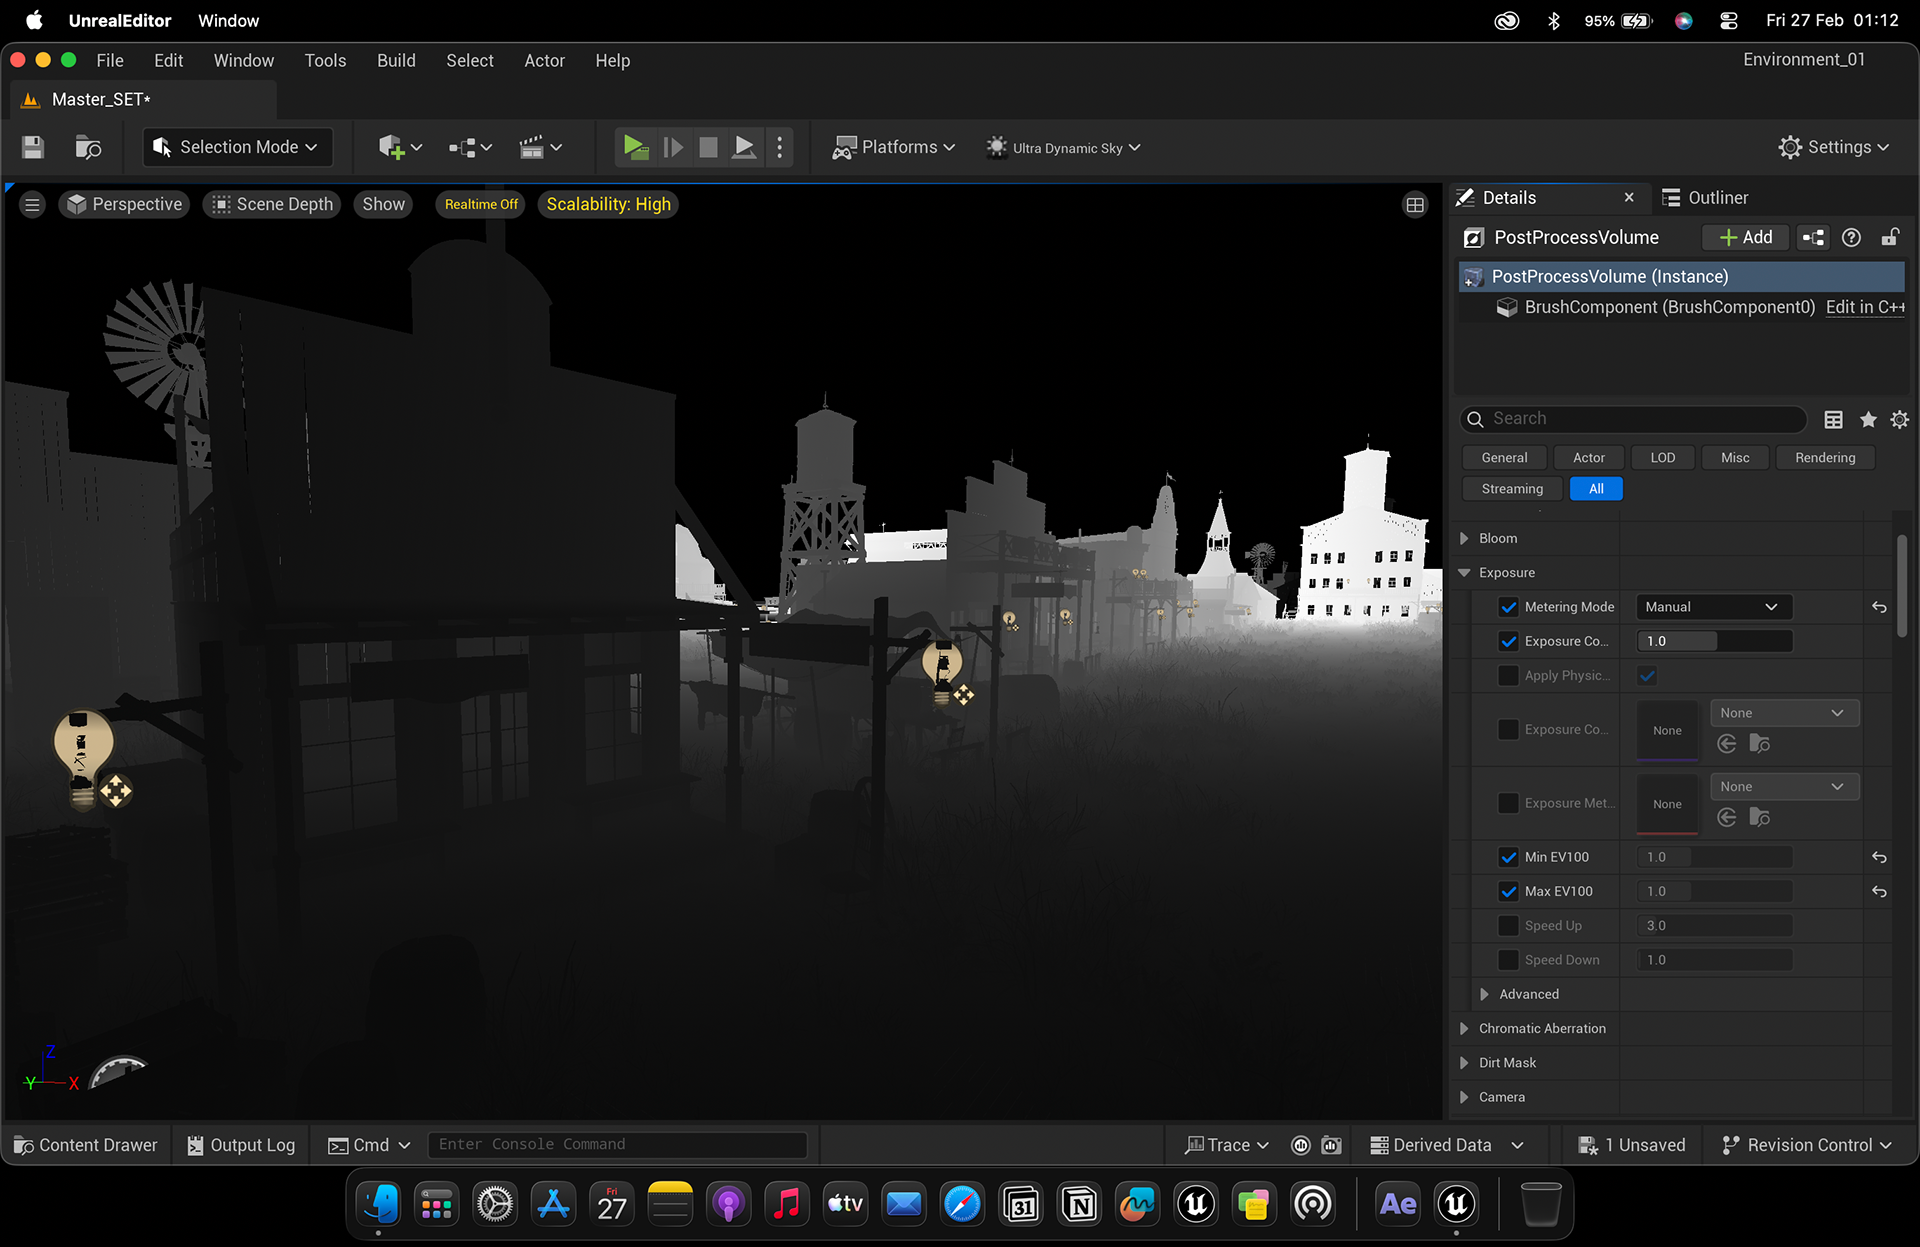Uncheck the Min EV100 override checkbox
Image resolution: width=1920 pixels, height=1247 pixels.
[1508, 857]
